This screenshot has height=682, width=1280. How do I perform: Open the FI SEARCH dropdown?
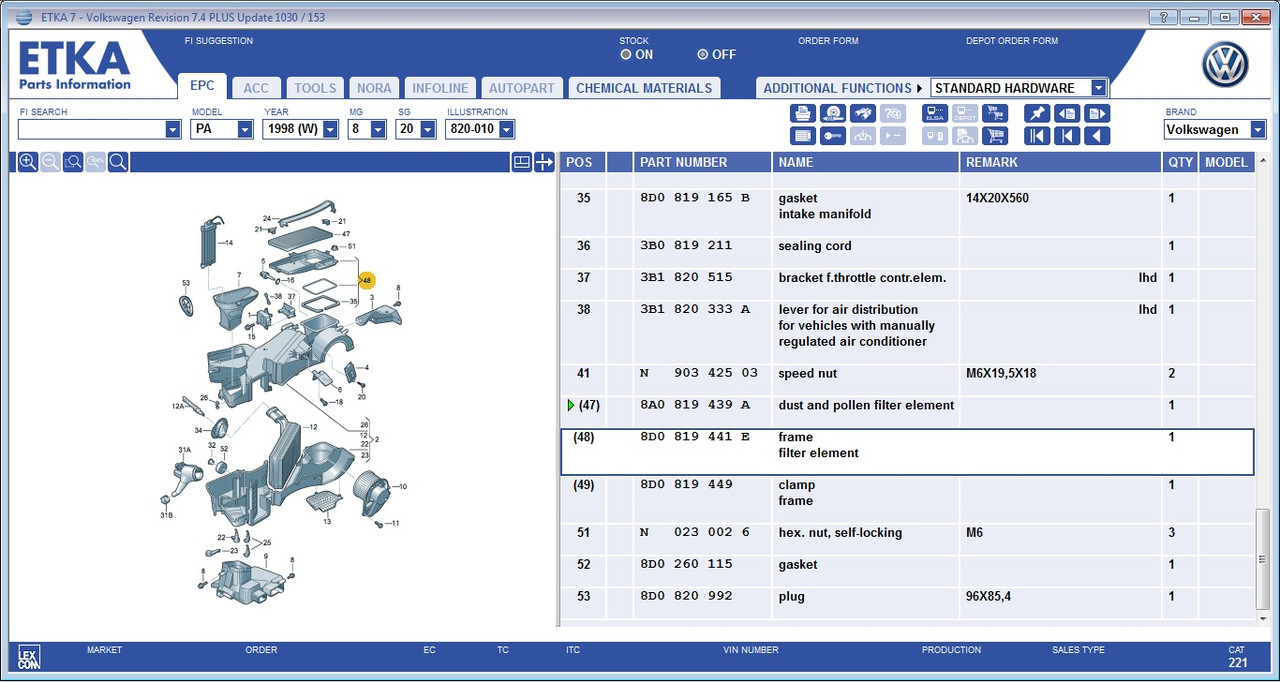(173, 130)
